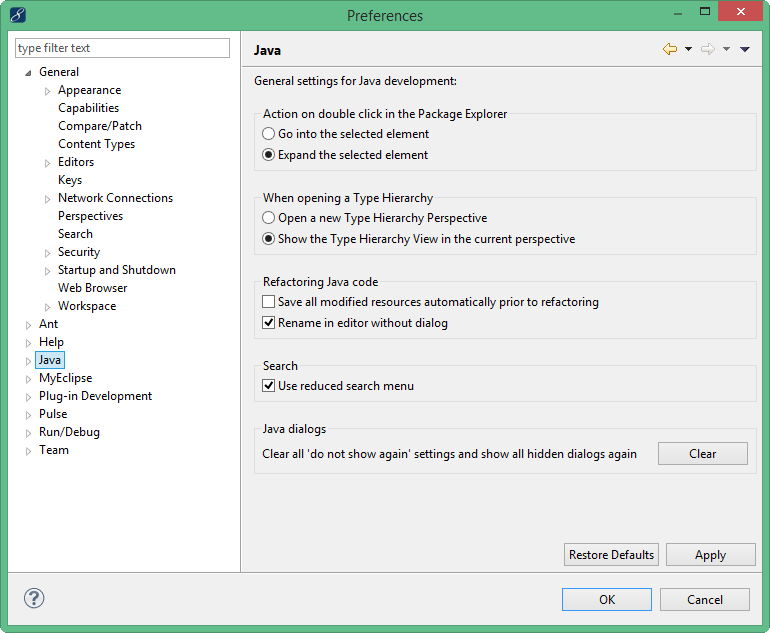
Task: Select the Team preference category
Action: pos(54,450)
